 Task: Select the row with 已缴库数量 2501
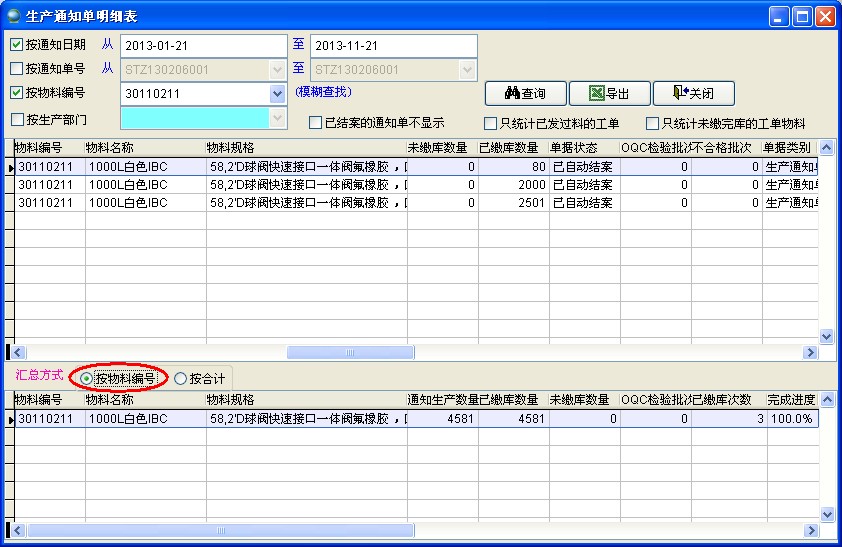point(513,202)
